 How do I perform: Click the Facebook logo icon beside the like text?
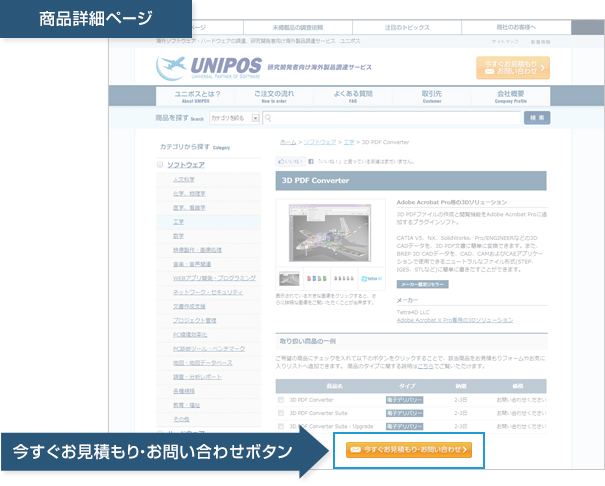coord(311,161)
